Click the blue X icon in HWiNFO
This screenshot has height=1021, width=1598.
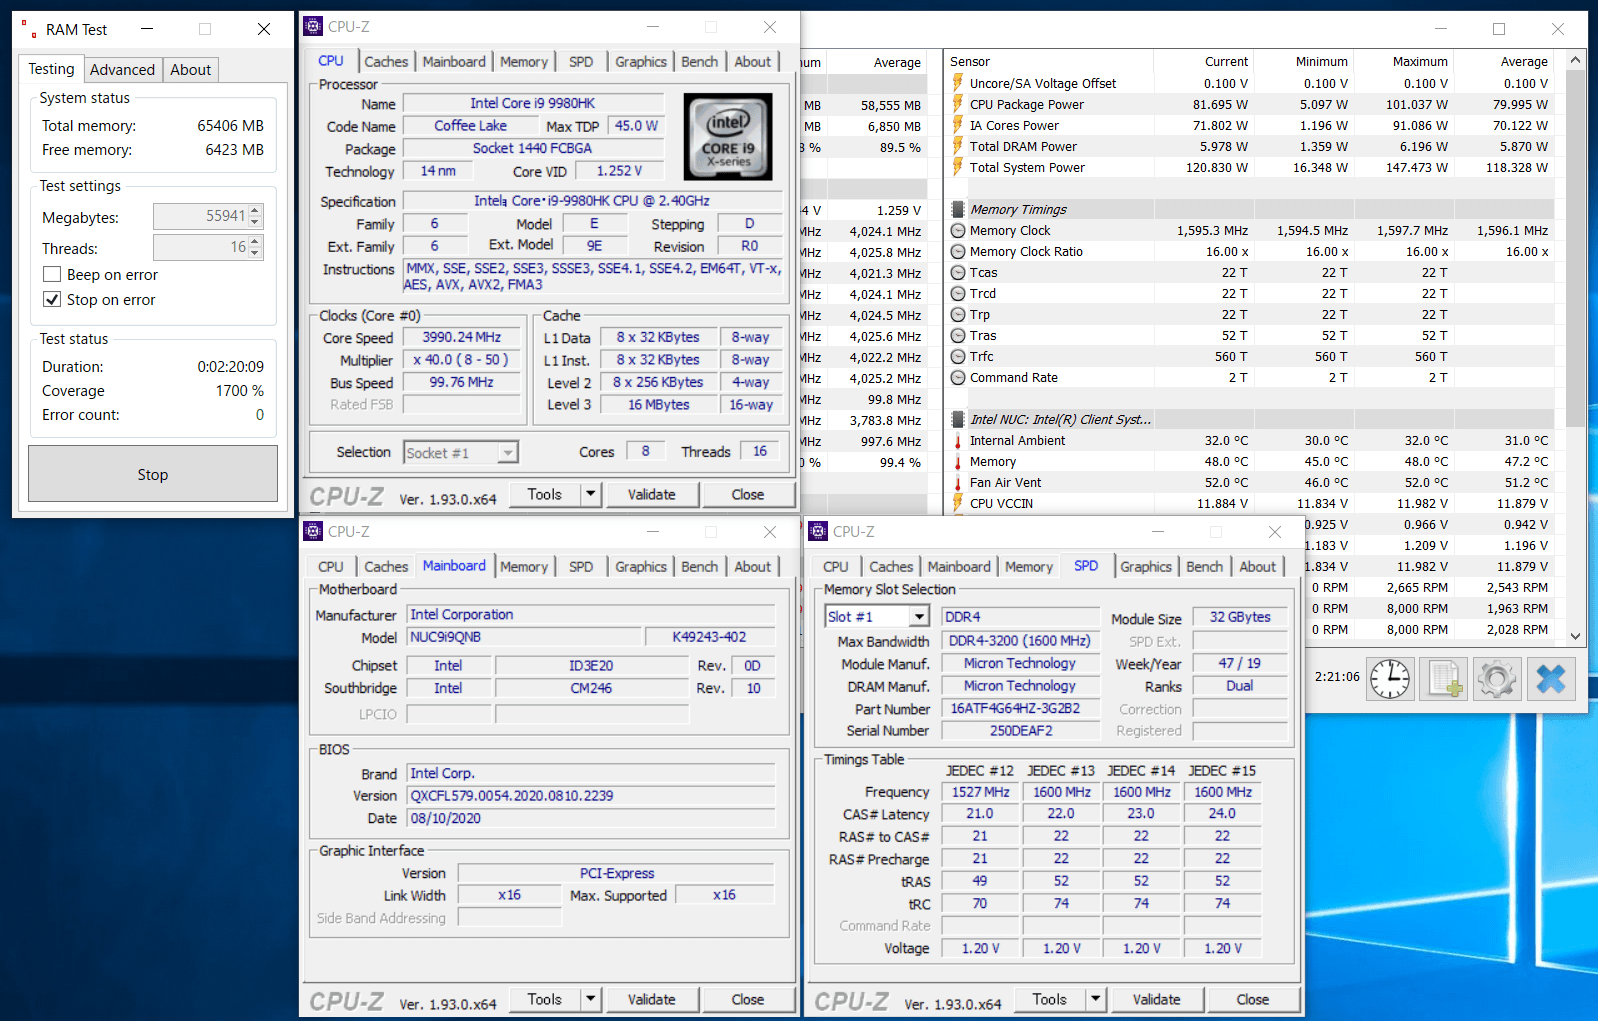tap(1550, 679)
